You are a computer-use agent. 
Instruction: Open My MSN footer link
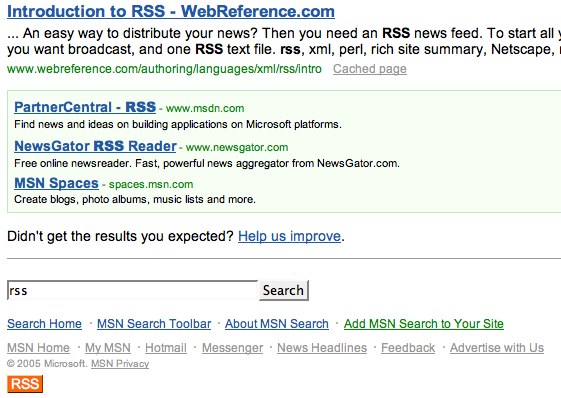tap(108, 348)
